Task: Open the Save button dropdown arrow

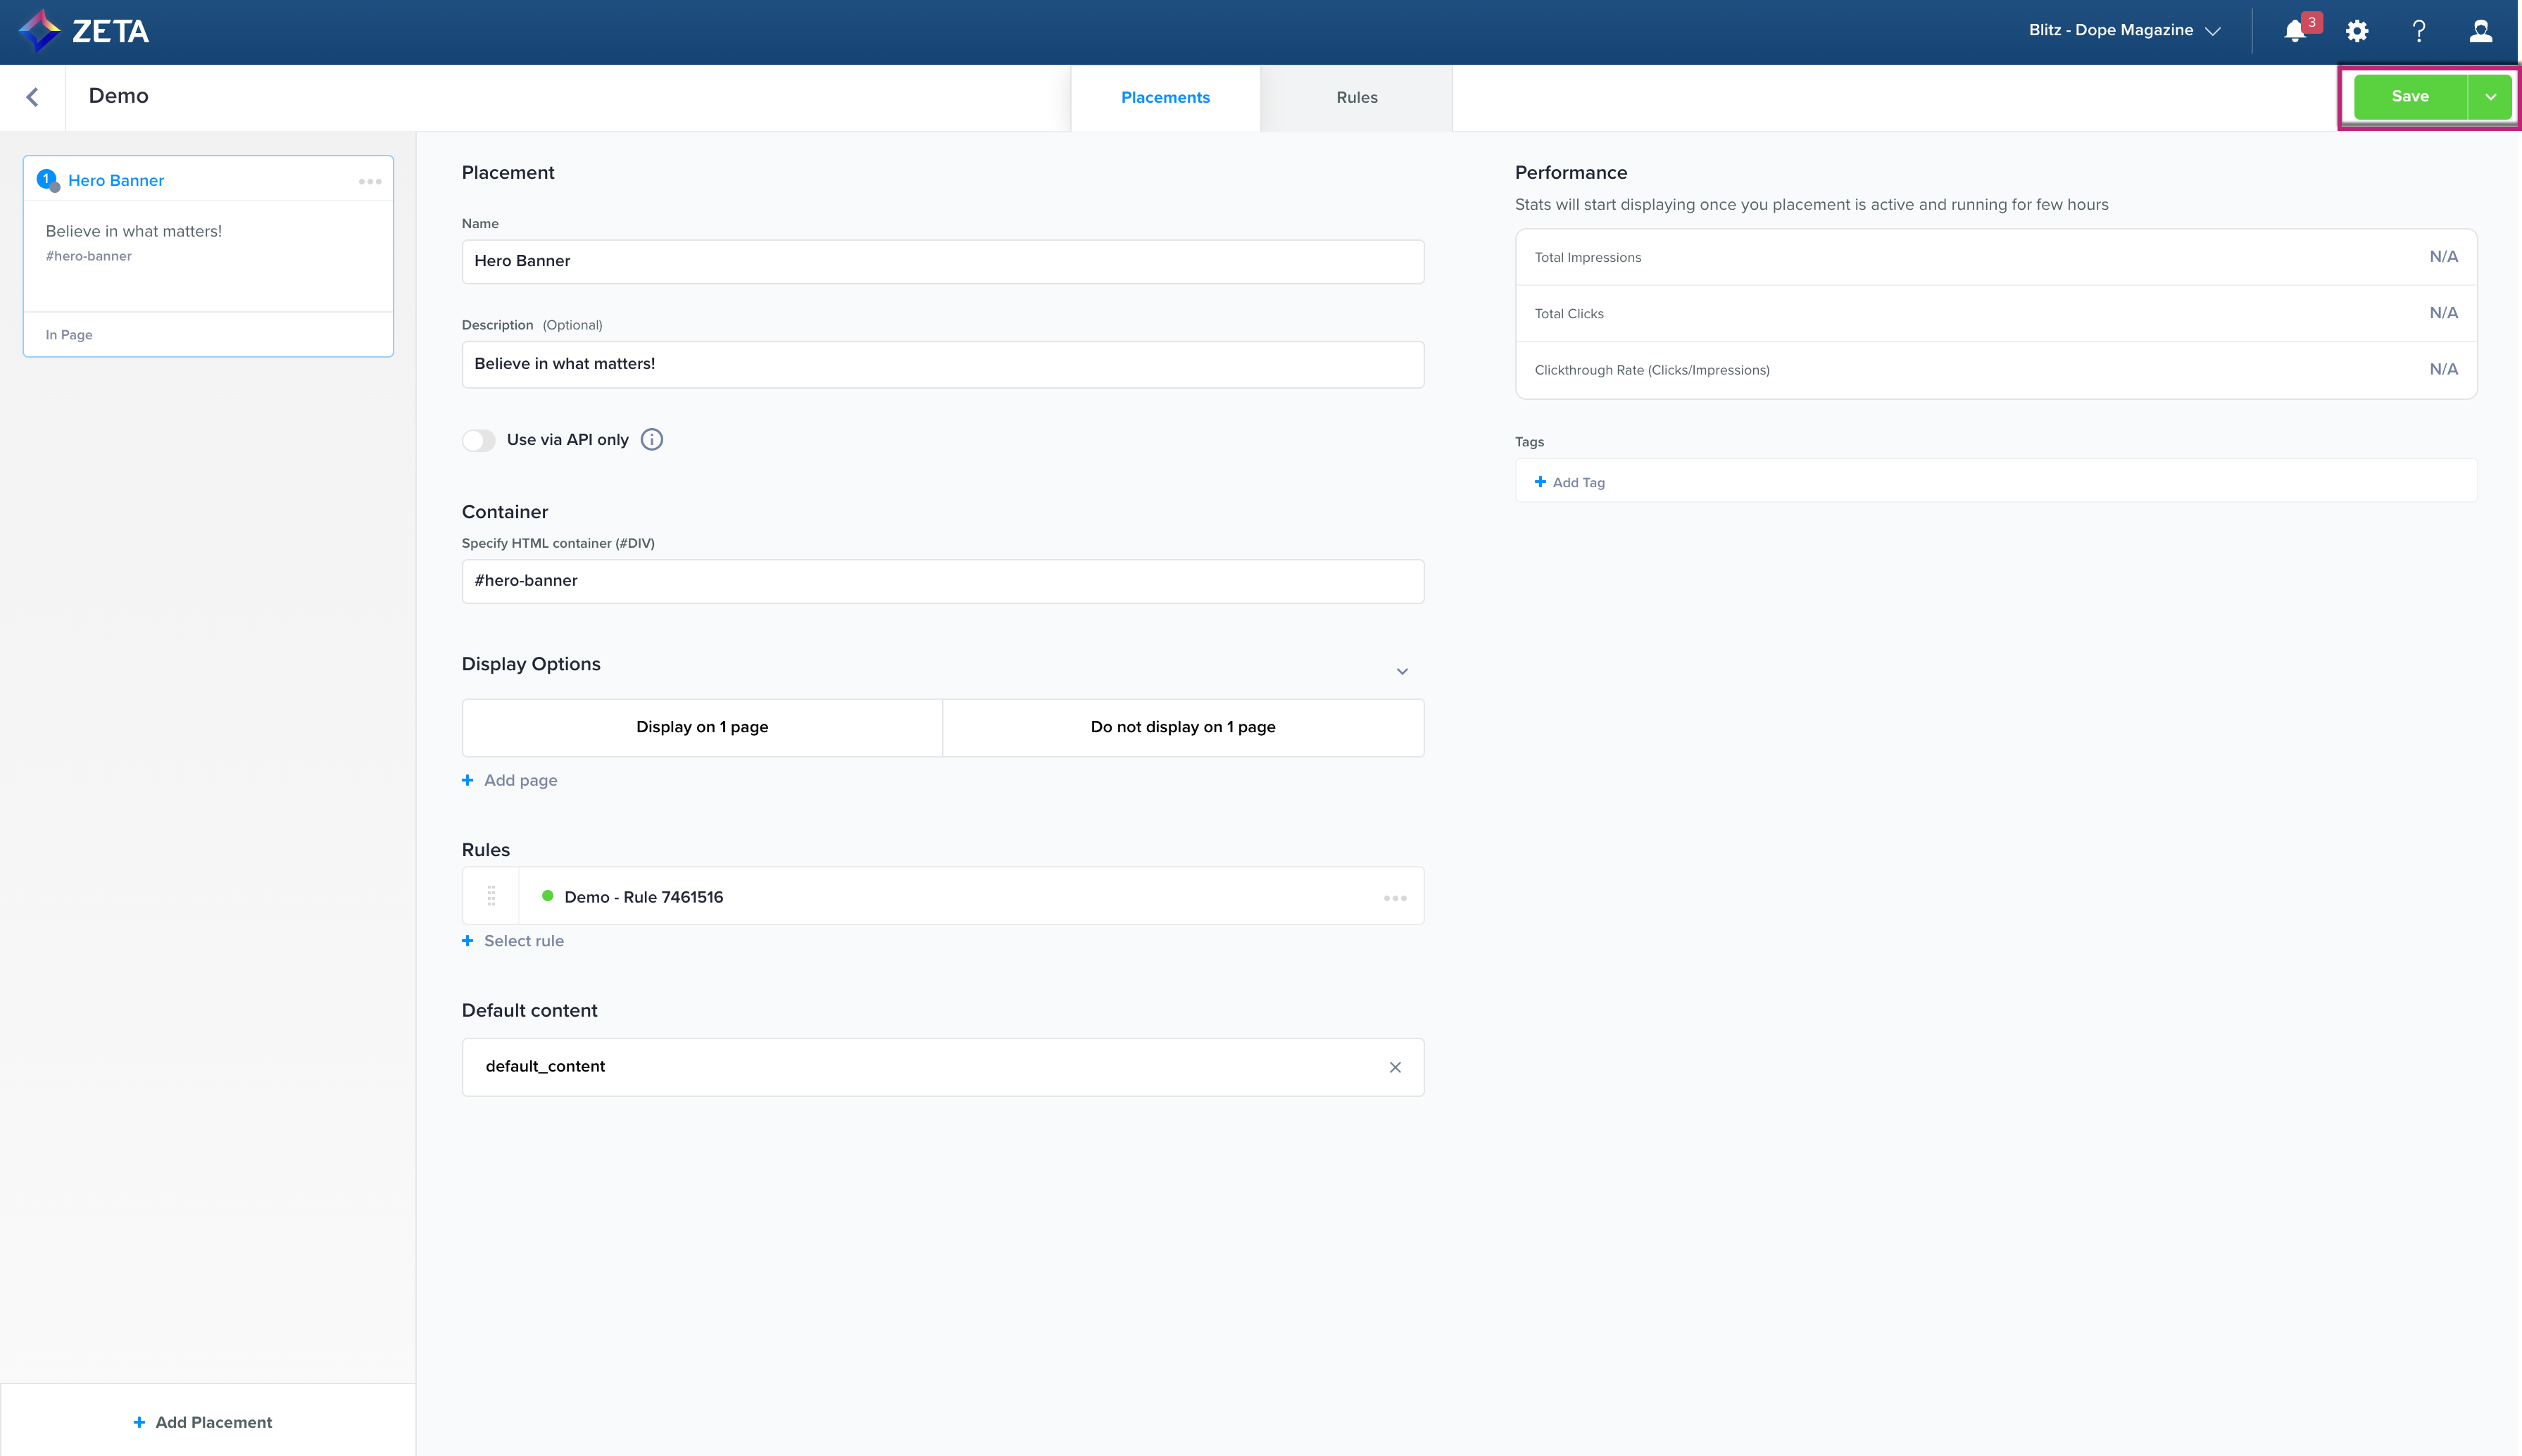Action: point(2490,97)
